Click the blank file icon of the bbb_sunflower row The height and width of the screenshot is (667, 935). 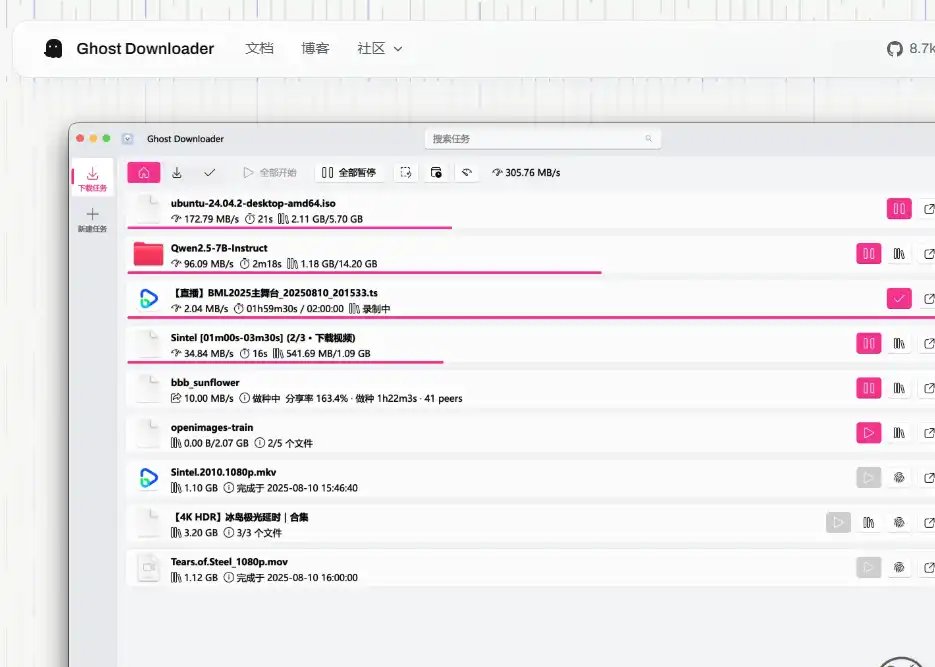coord(148,389)
